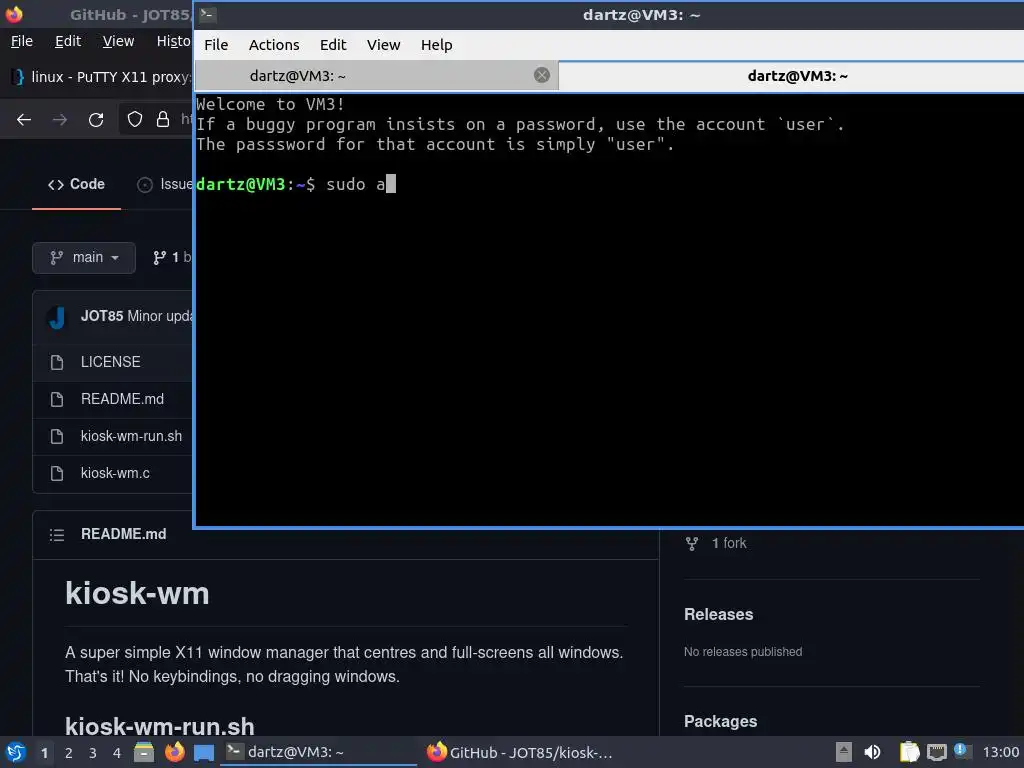Image resolution: width=1024 pixels, height=768 pixels.
Task: Click the removable media eject tray icon
Action: [844, 752]
